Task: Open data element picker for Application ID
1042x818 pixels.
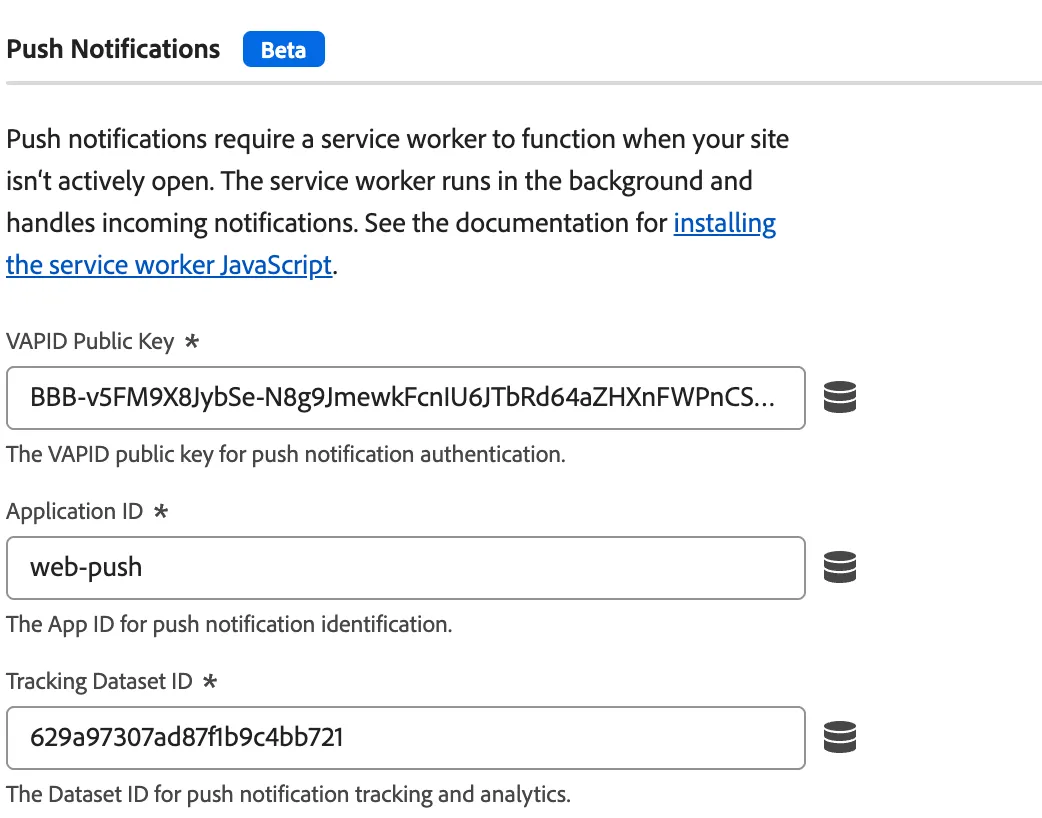Action: [839, 567]
